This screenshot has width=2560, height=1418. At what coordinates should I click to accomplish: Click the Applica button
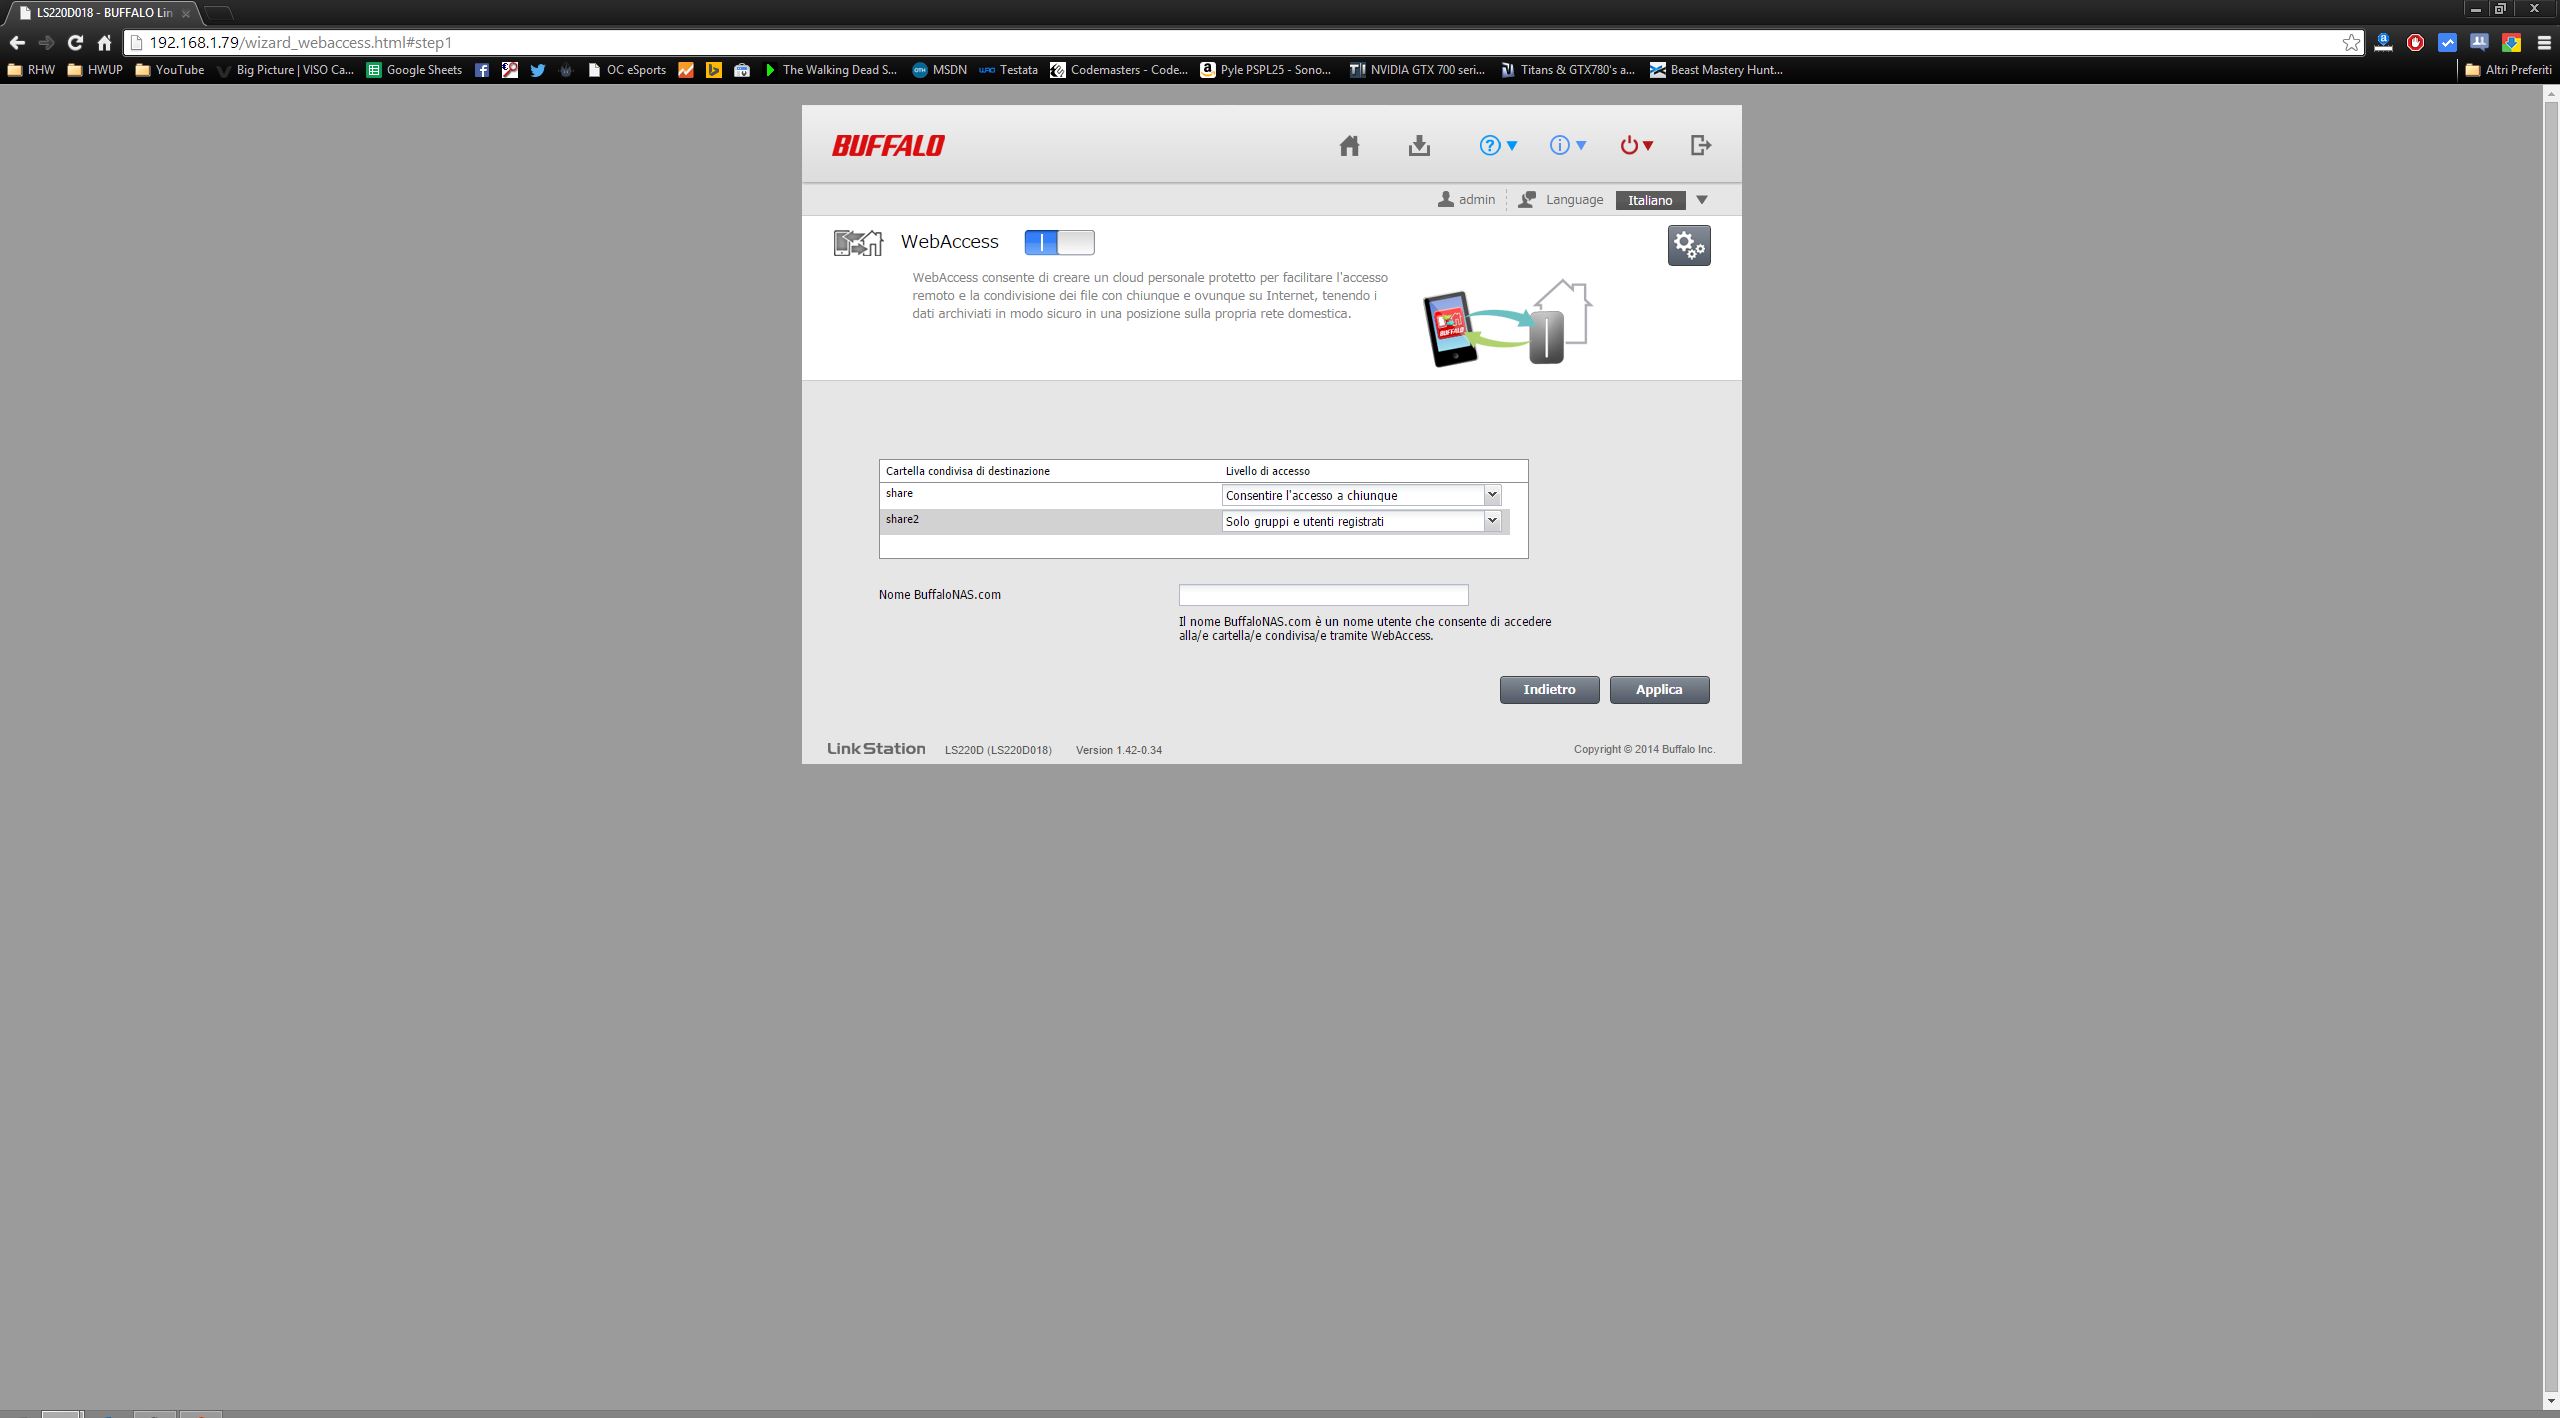click(x=1658, y=690)
